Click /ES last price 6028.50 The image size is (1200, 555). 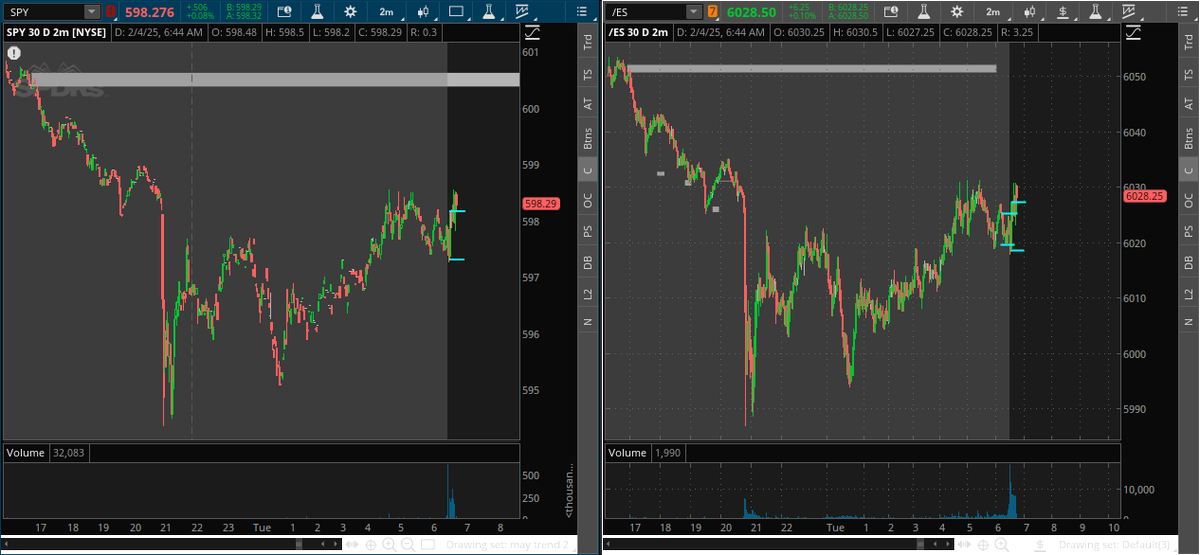click(x=752, y=12)
